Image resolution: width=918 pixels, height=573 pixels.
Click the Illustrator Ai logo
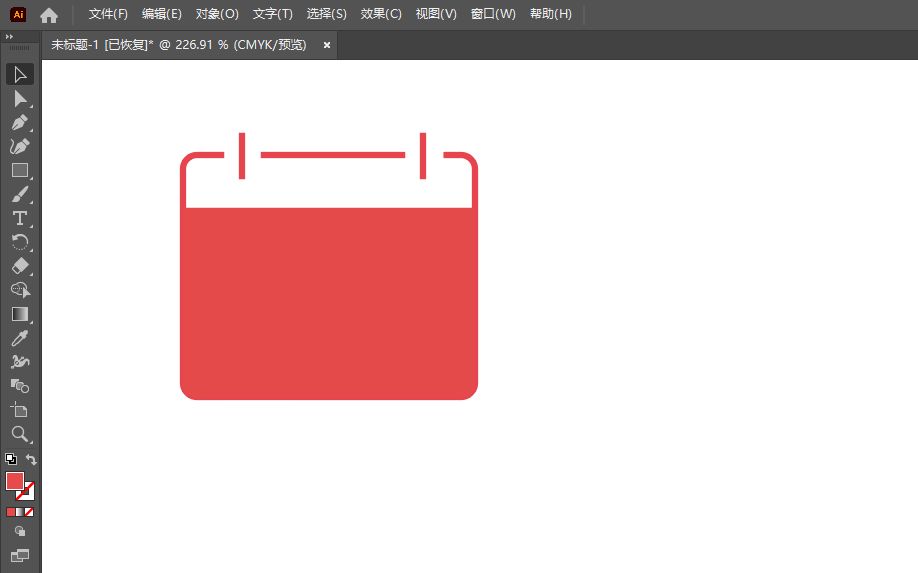point(18,15)
